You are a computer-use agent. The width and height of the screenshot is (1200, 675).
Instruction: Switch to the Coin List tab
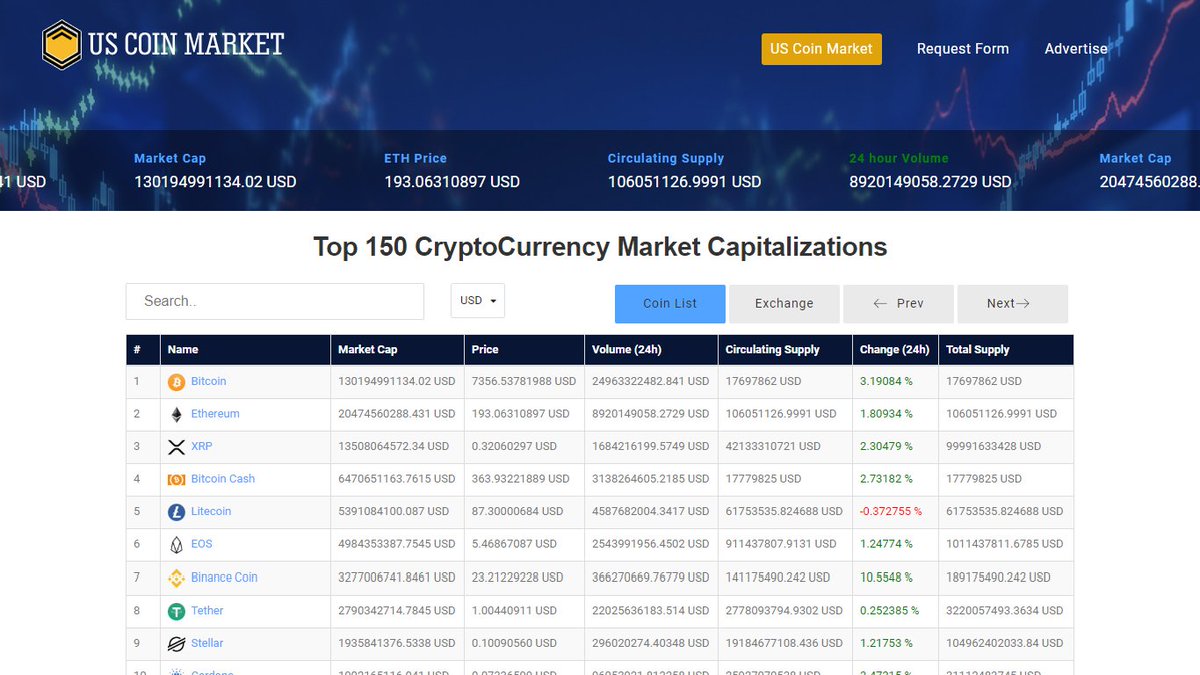[670, 303]
